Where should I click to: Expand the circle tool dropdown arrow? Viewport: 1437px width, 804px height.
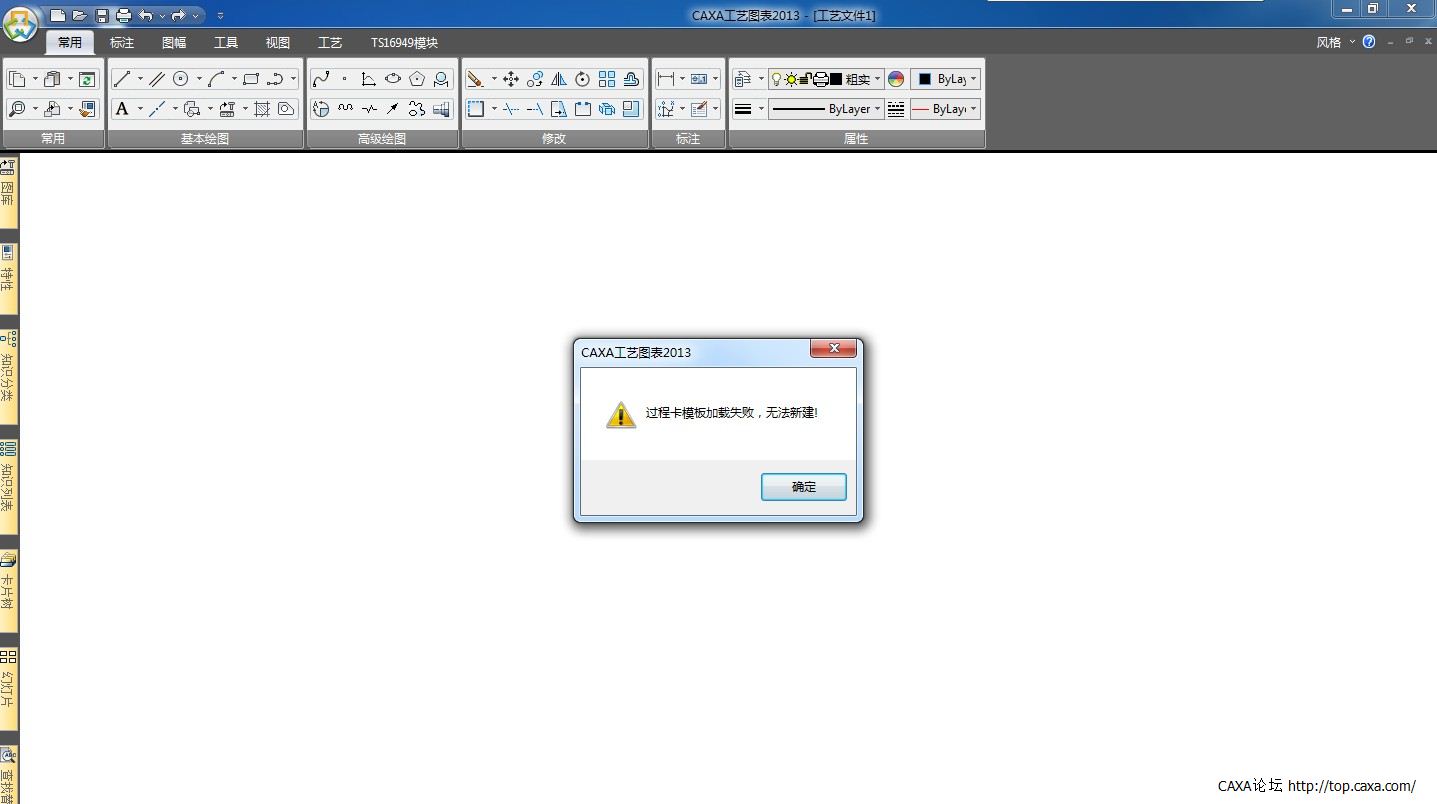[199, 79]
